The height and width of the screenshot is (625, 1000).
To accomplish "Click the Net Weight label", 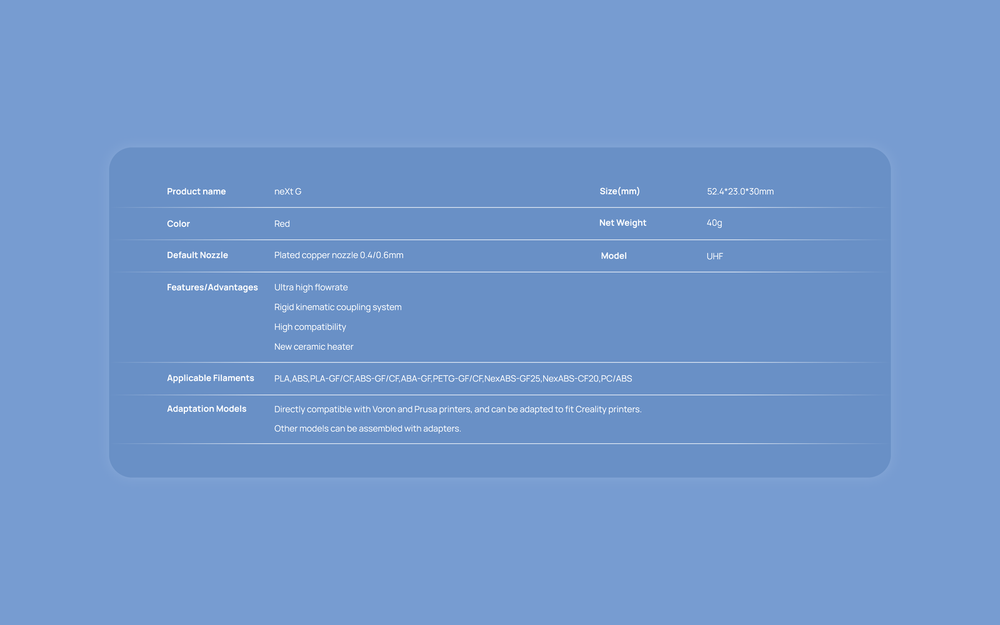I will point(622,223).
